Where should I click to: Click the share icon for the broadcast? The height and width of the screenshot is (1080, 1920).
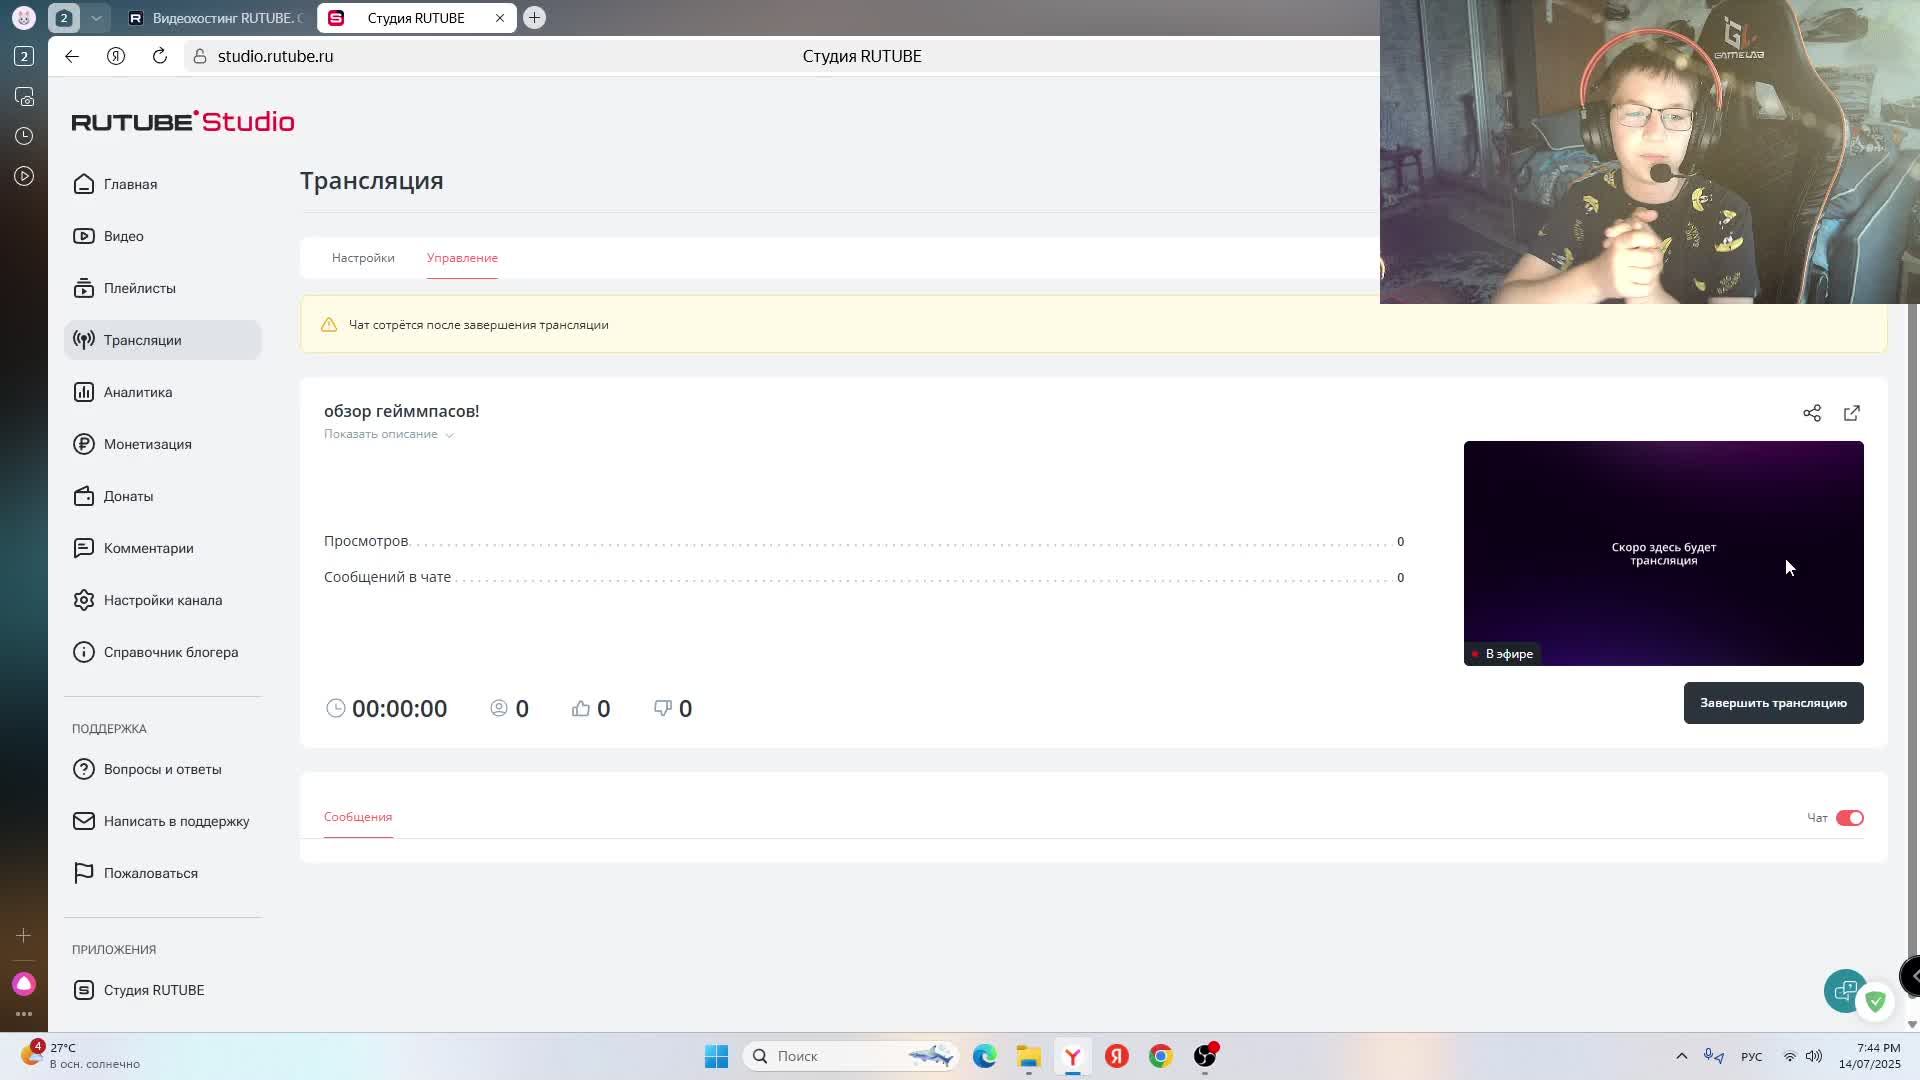coord(1811,413)
